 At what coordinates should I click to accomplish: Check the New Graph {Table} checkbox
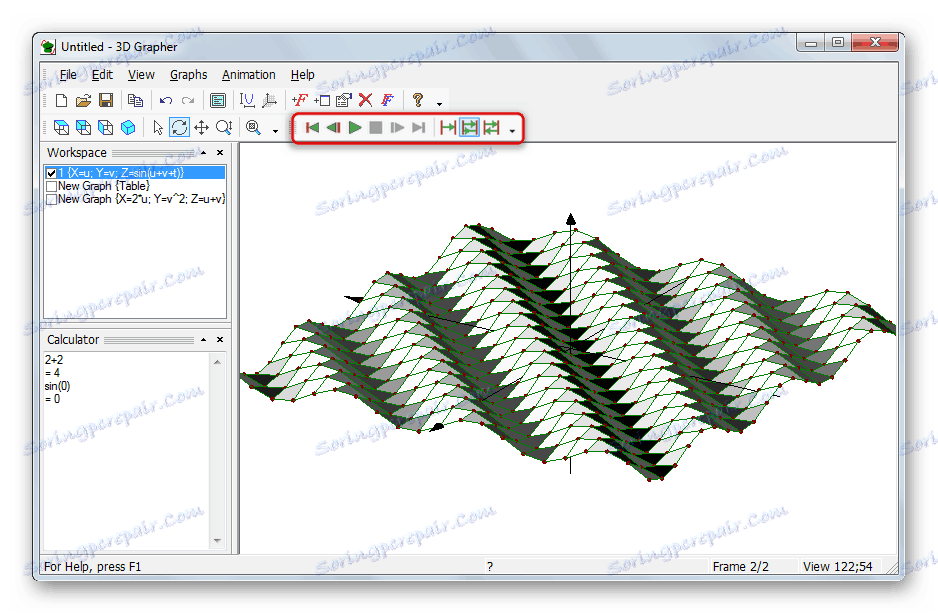(x=51, y=186)
